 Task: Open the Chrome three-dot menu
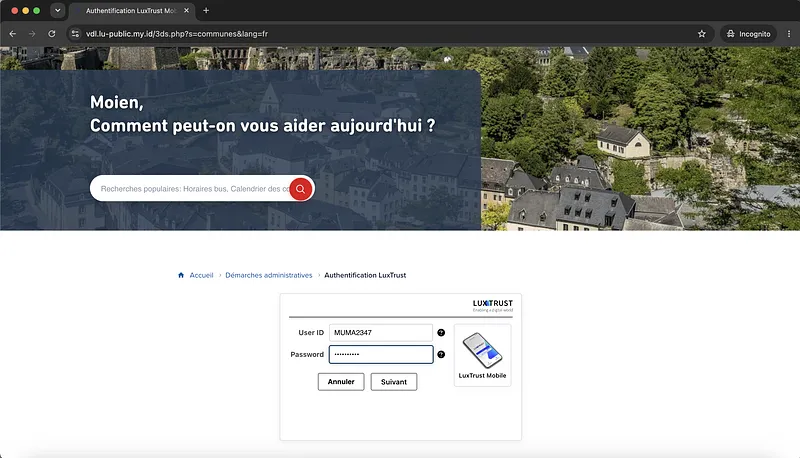(789, 34)
